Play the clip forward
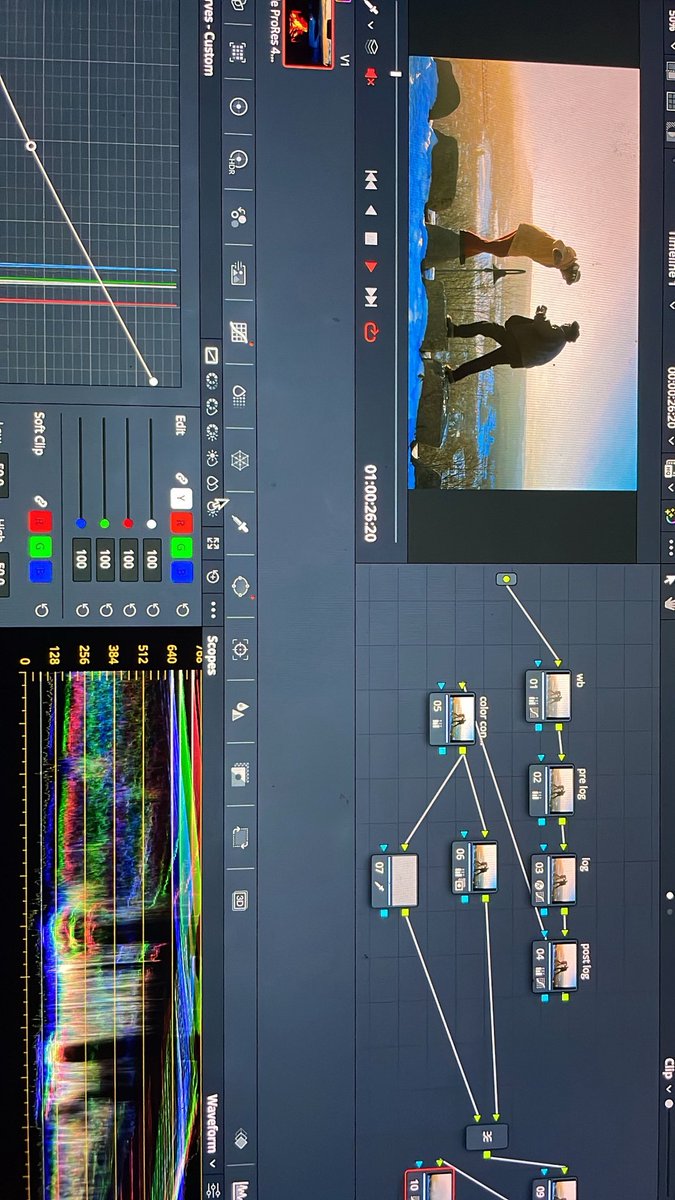Screen dimensions: 675x1200 (371, 266)
